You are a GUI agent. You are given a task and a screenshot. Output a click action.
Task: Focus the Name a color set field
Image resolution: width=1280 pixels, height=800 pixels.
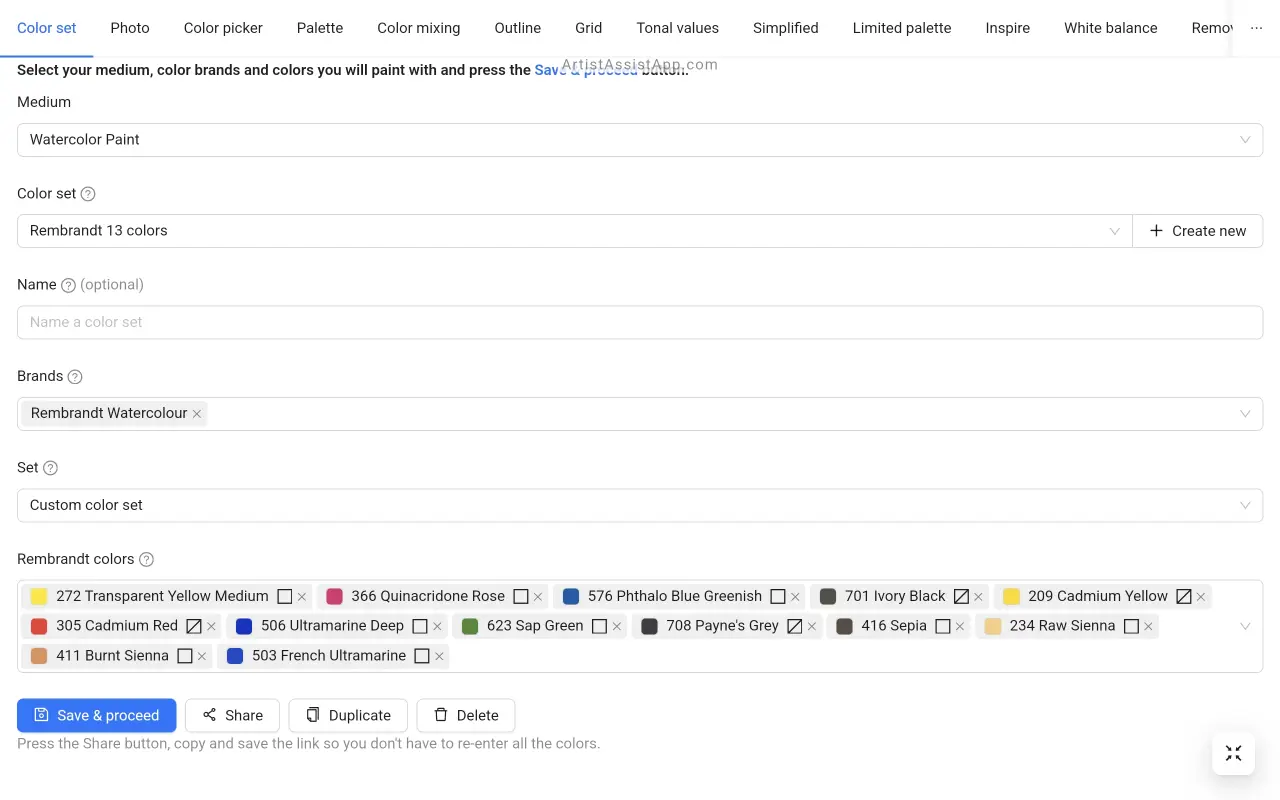click(640, 322)
